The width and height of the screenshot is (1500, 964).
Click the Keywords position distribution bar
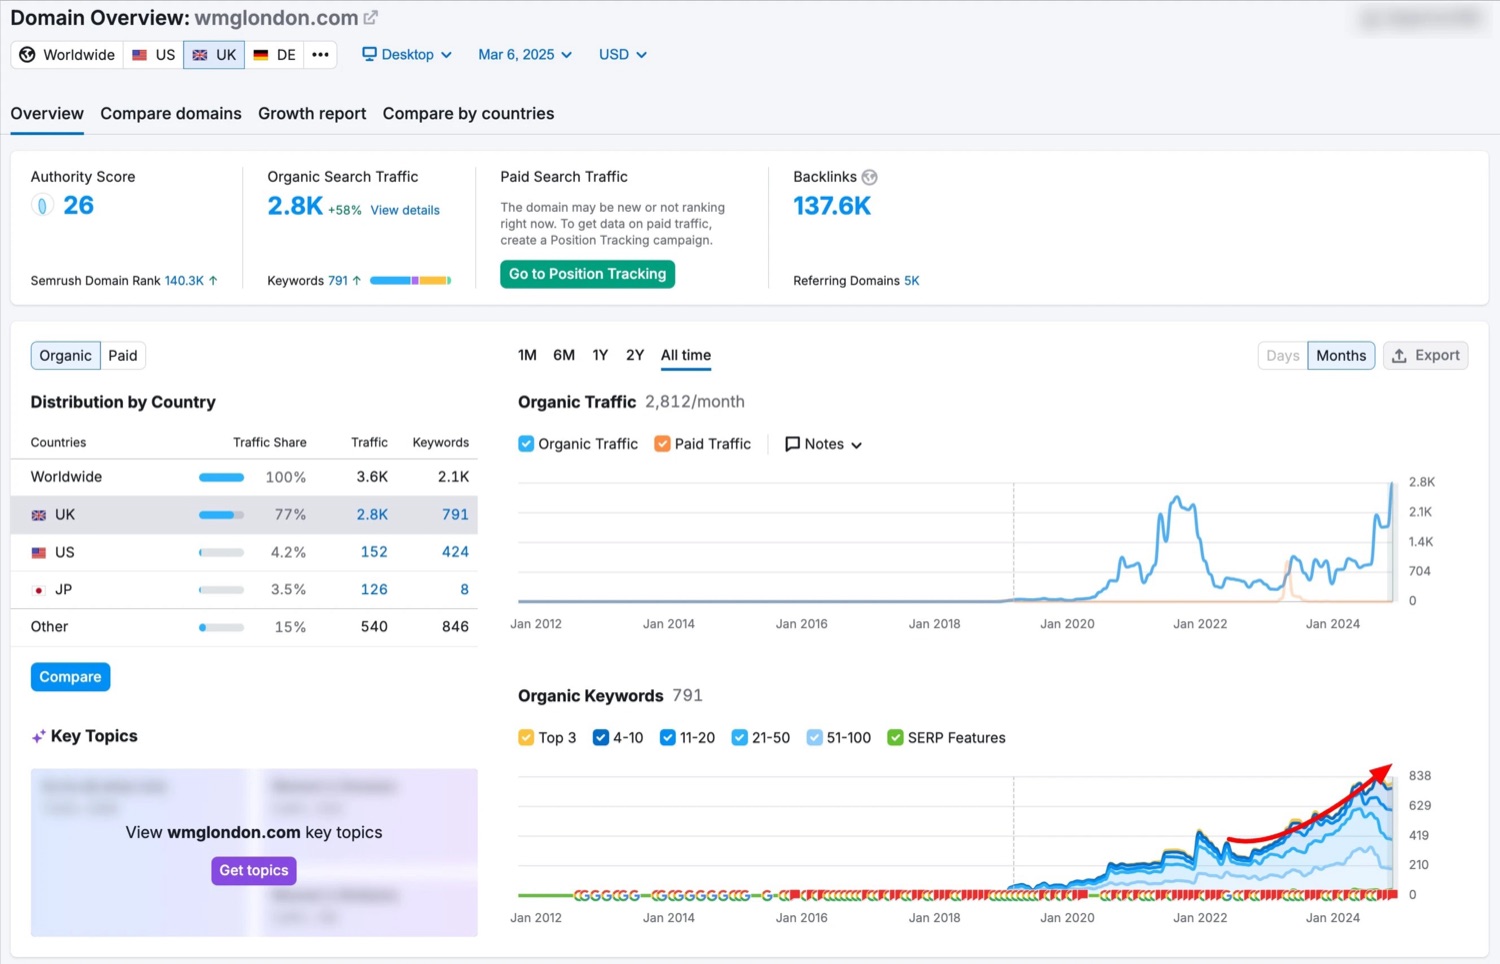click(410, 281)
